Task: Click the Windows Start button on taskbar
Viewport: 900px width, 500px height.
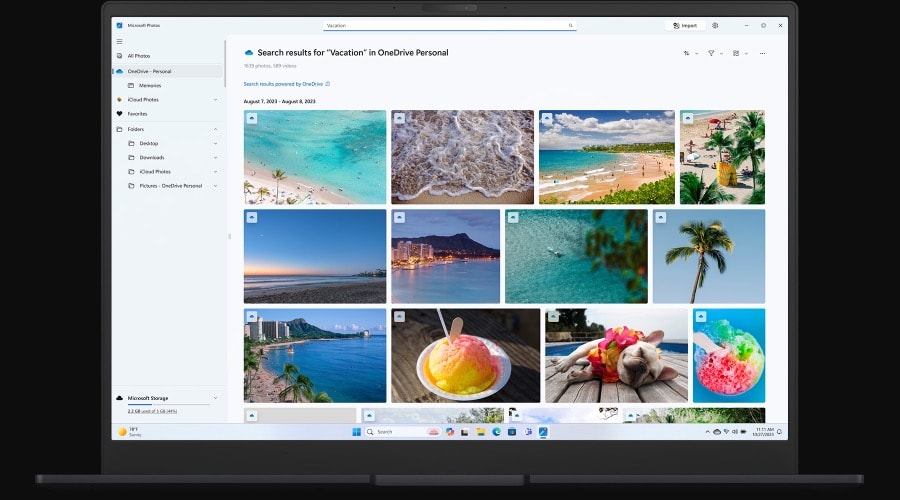Action: coord(355,432)
